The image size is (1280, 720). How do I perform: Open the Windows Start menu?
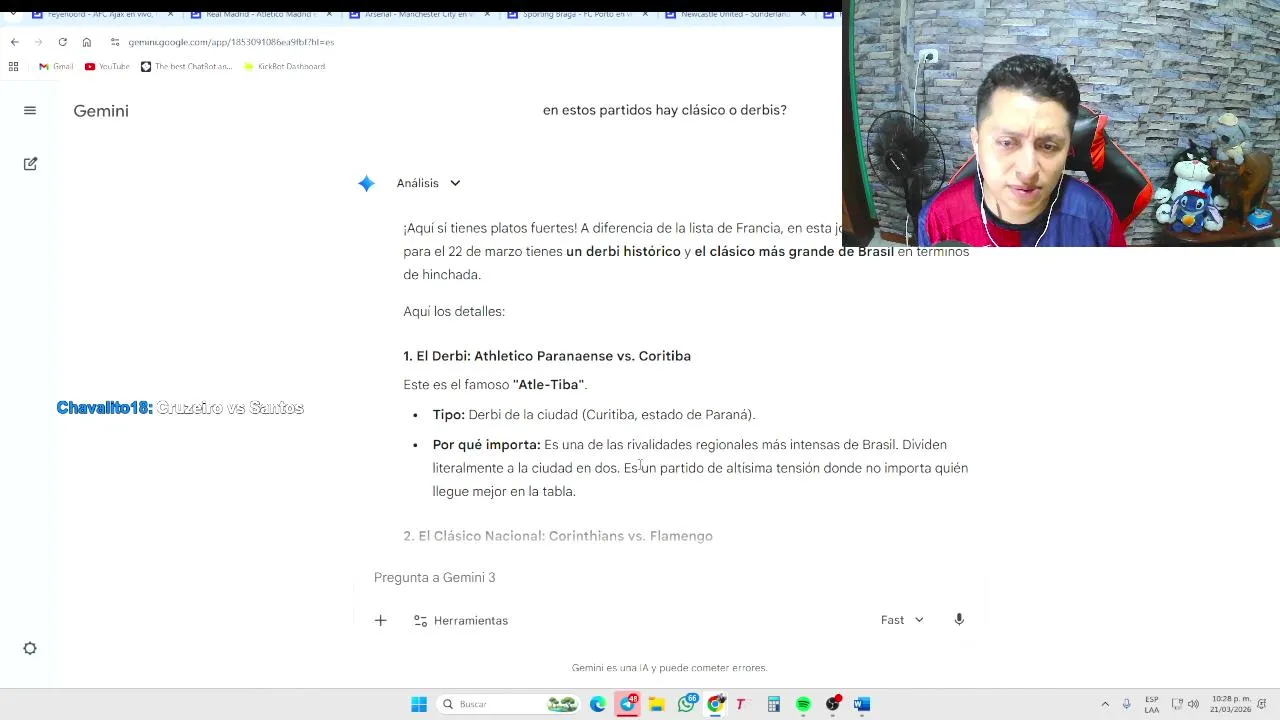(x=419, y=704)
